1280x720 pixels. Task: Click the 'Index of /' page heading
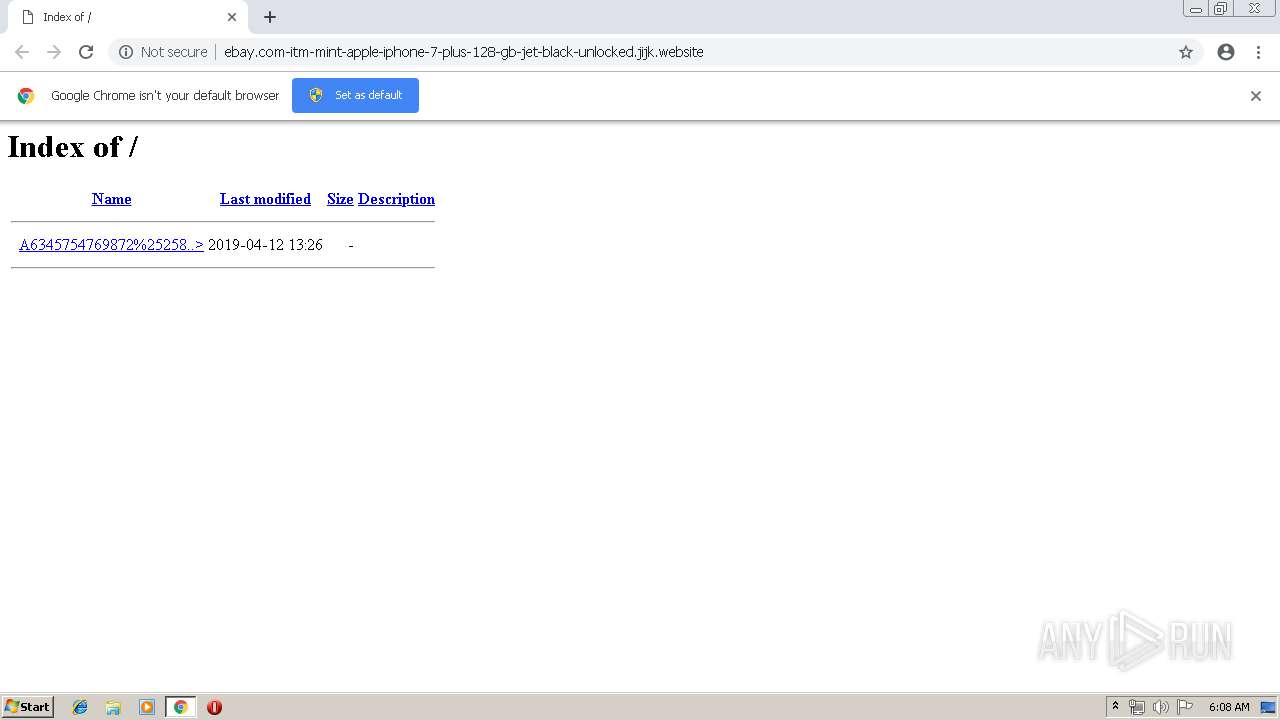[x=73, y=147]
